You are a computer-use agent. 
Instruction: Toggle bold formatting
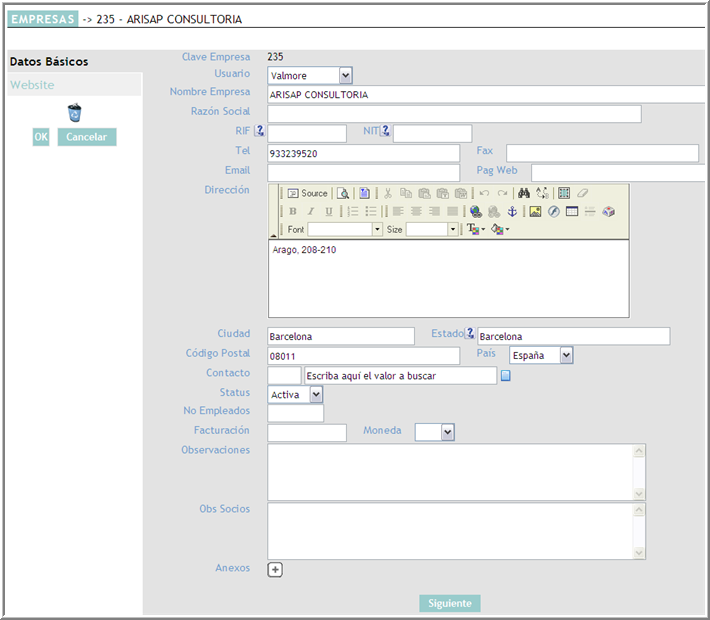click(x=293, y=211)
